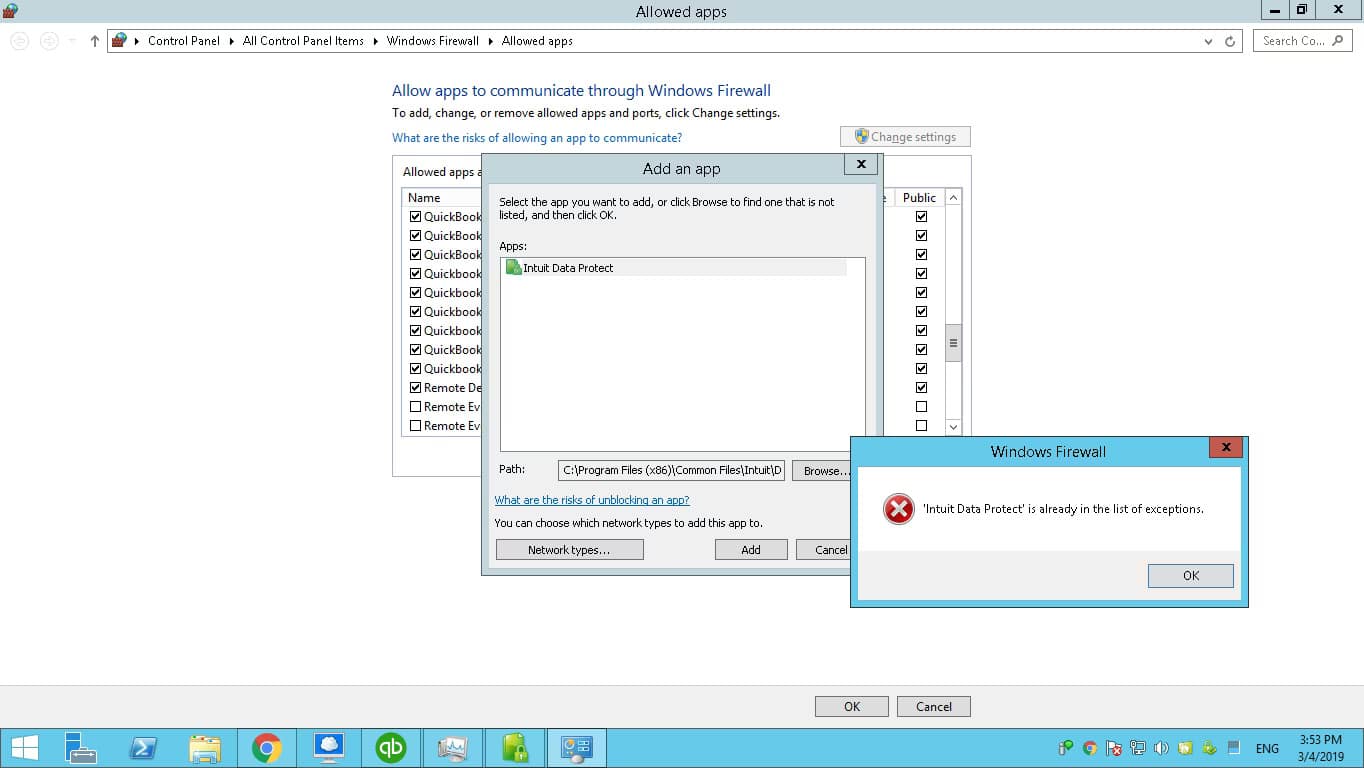
Task: Open Windows PowerShell from the taskbar
Action: 143,748
